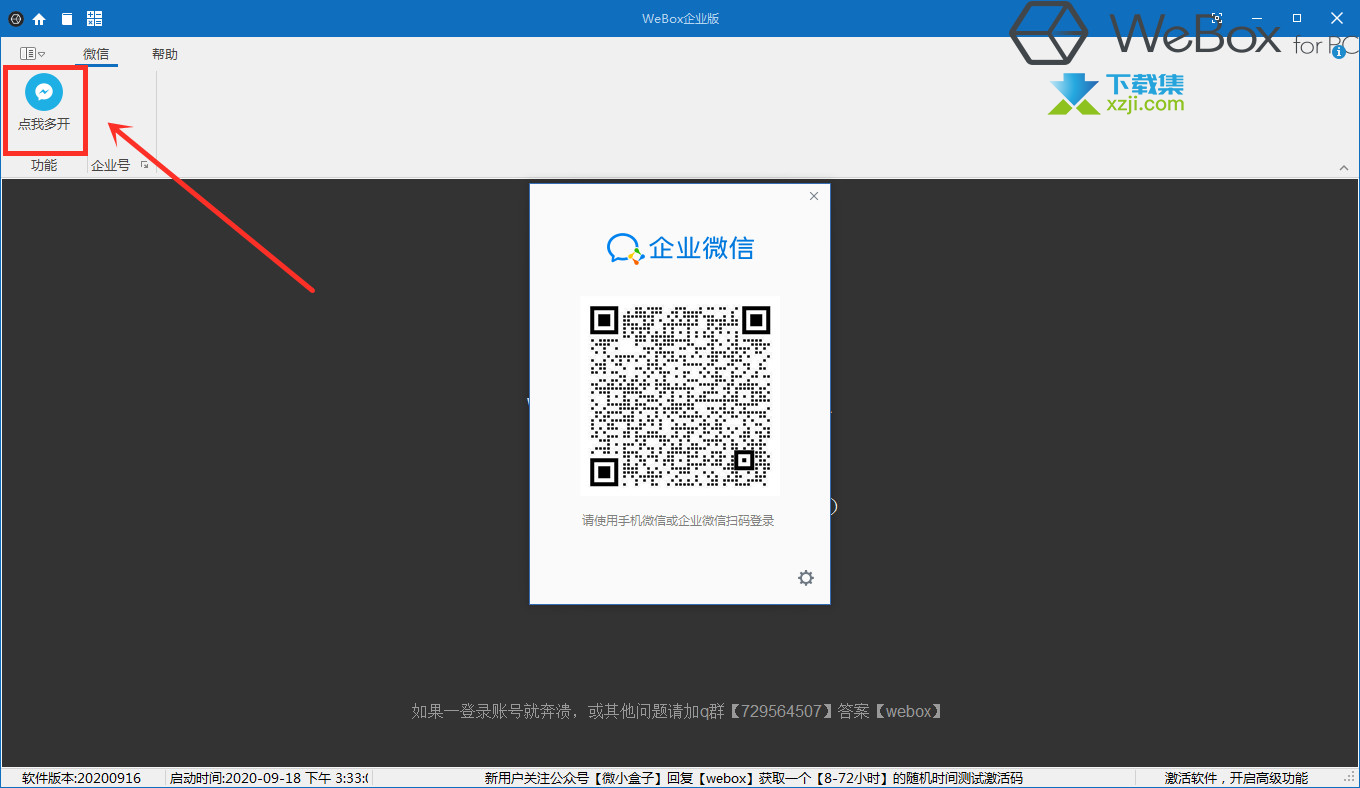Click the 企业号 group label
This screenshot has width=1360, height=788.
point(110,165)
